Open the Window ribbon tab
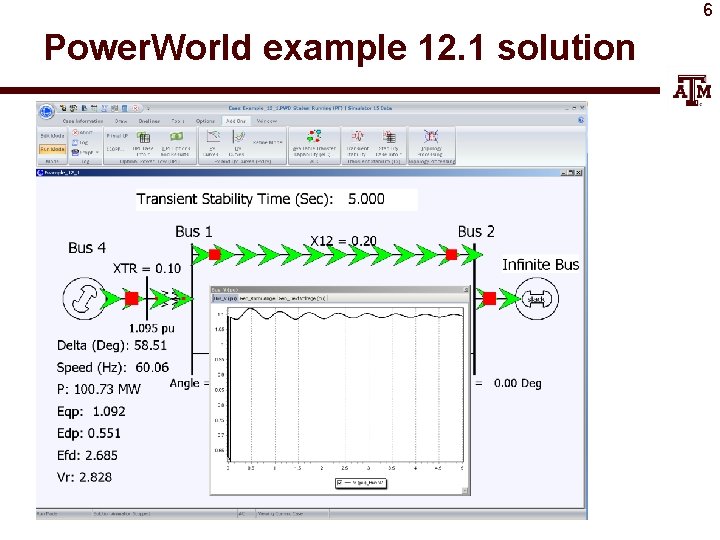This screenshot has width=720, height=540. 267,121
